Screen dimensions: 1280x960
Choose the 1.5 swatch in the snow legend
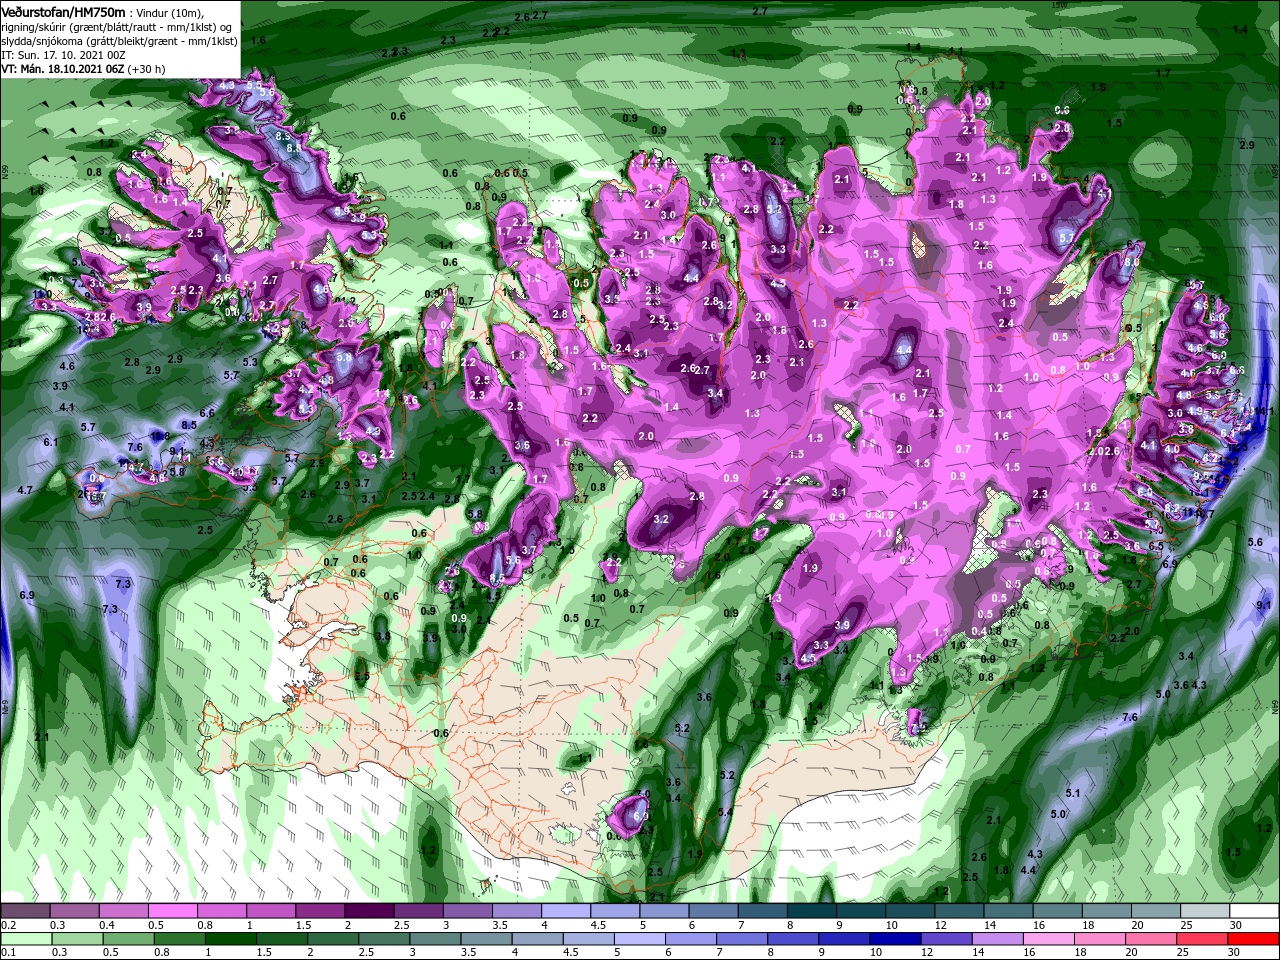coord(320,911)
